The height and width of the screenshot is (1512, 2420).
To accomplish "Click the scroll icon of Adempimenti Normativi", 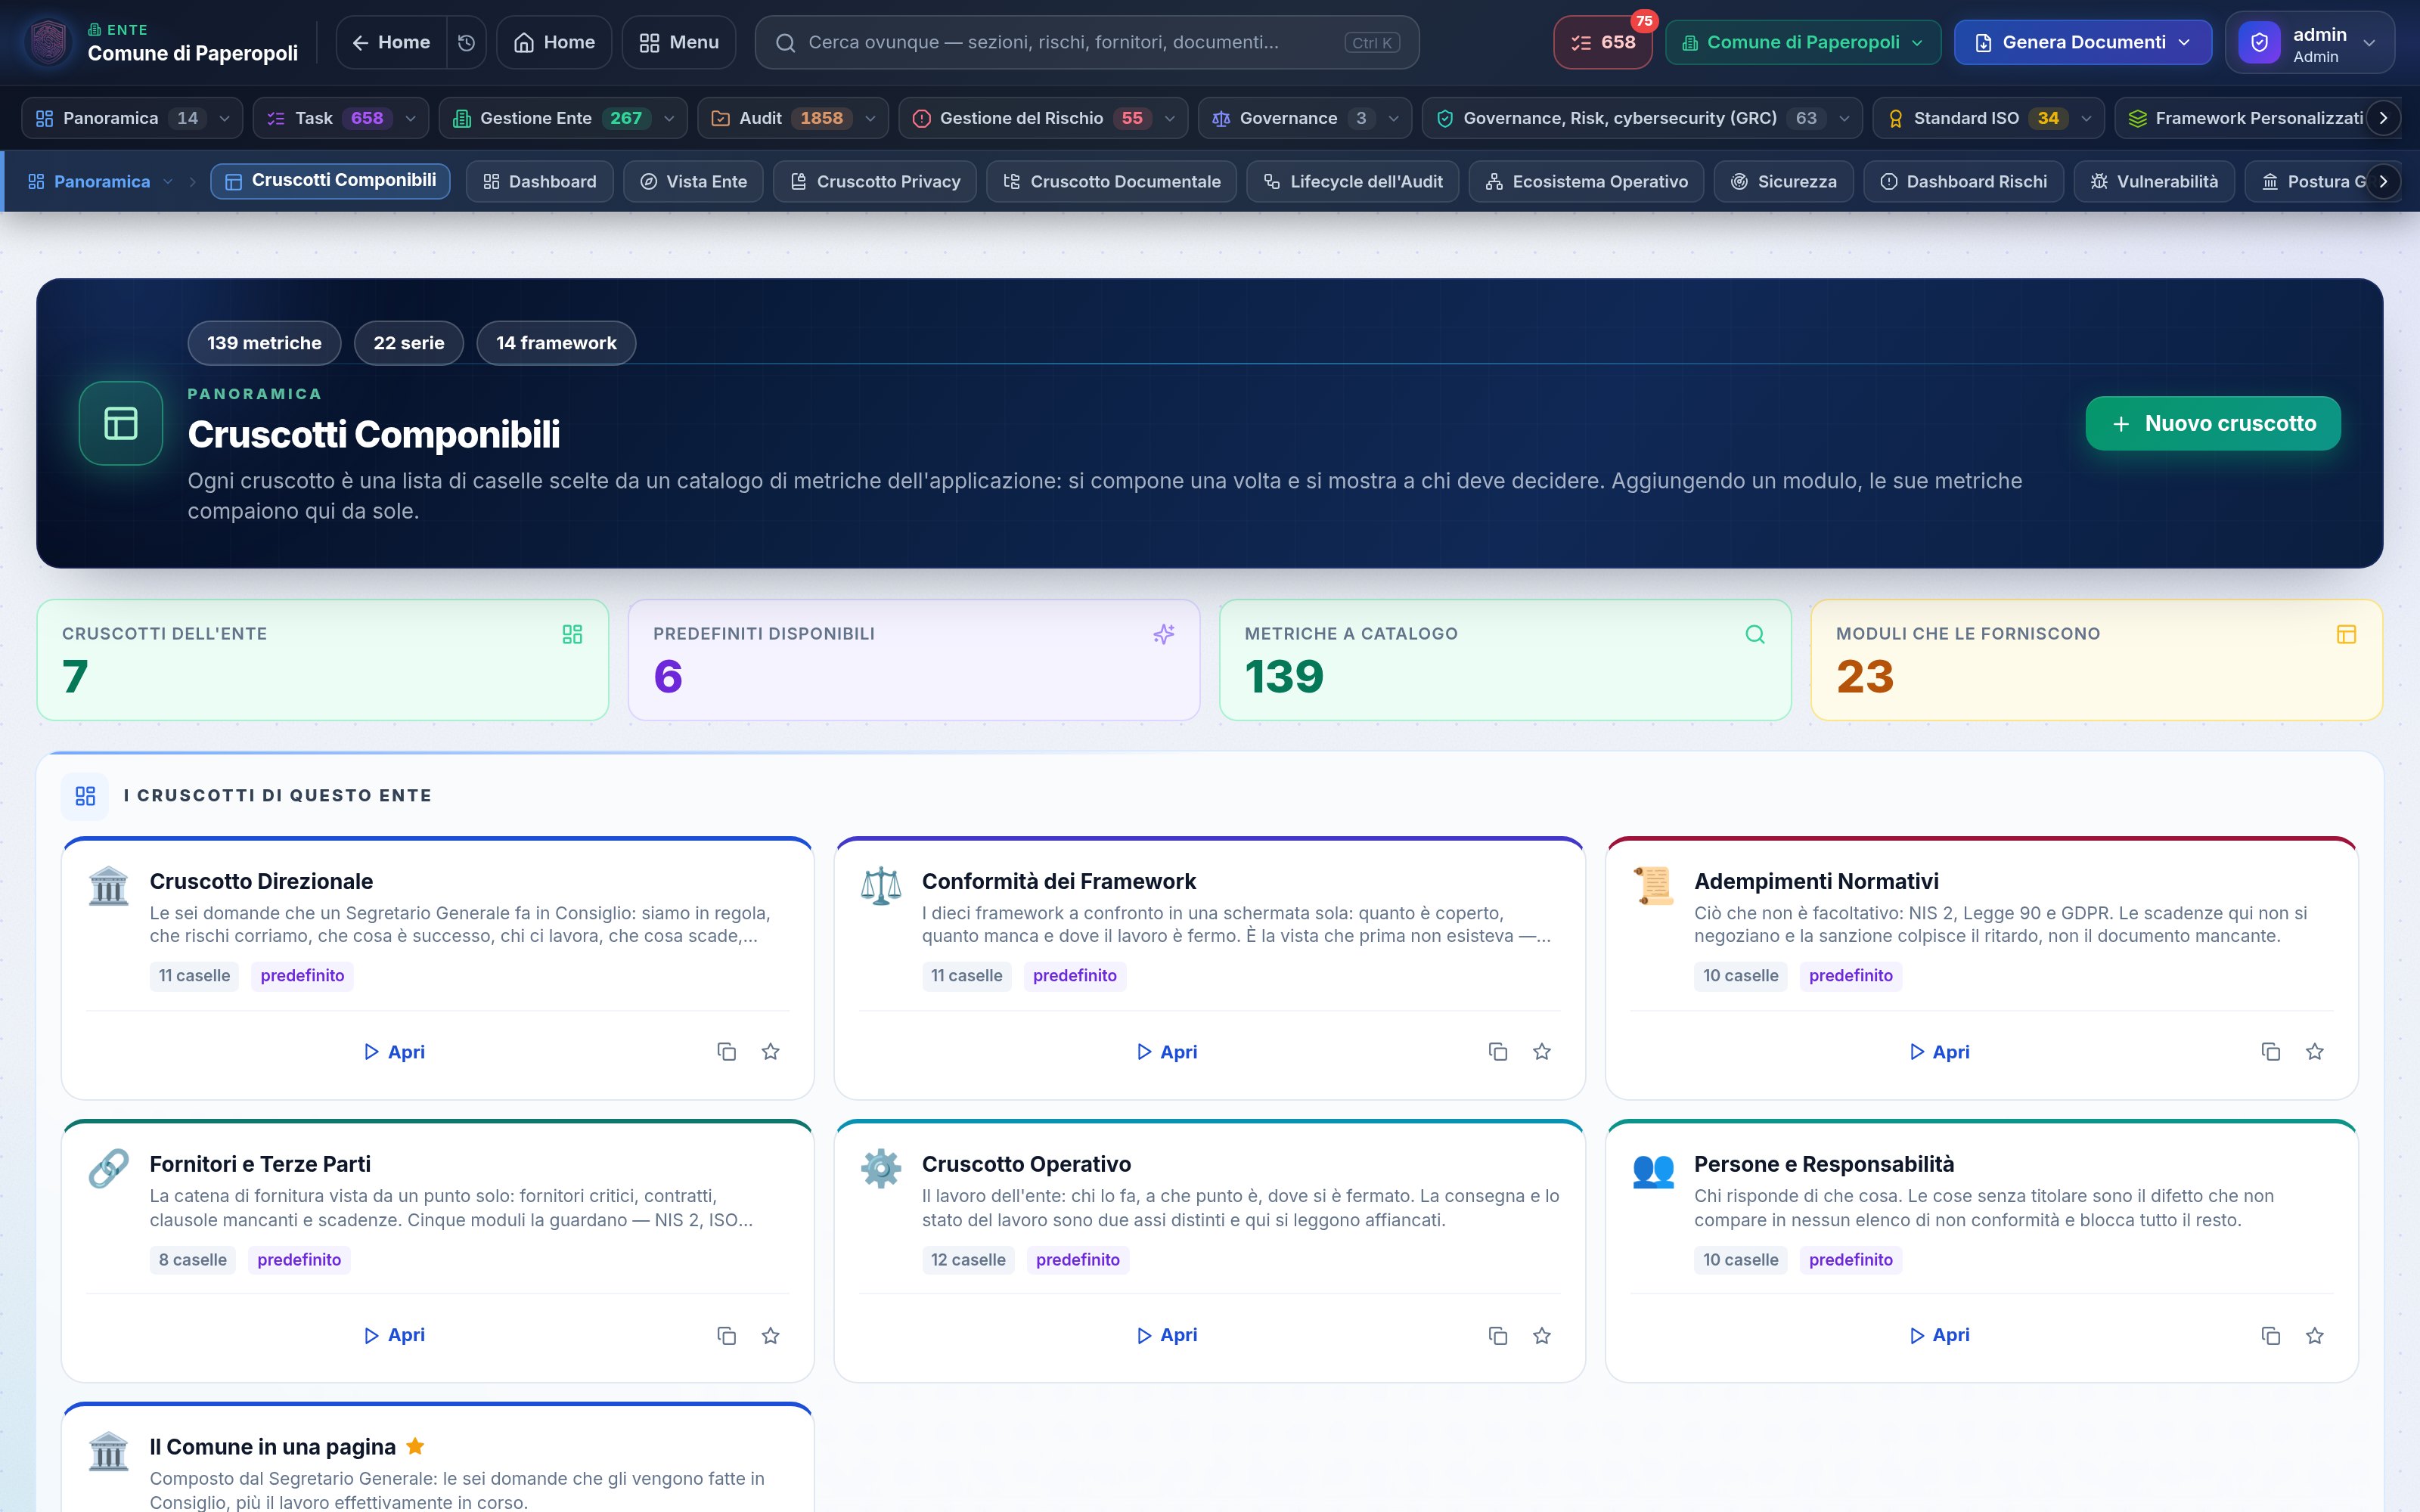I will tap(1653, 886).
